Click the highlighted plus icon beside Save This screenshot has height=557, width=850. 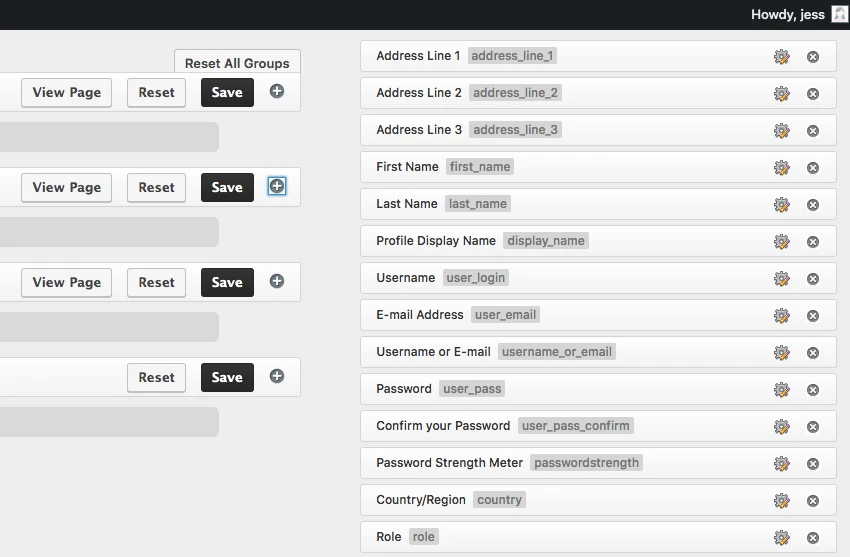tap(276, 186)
